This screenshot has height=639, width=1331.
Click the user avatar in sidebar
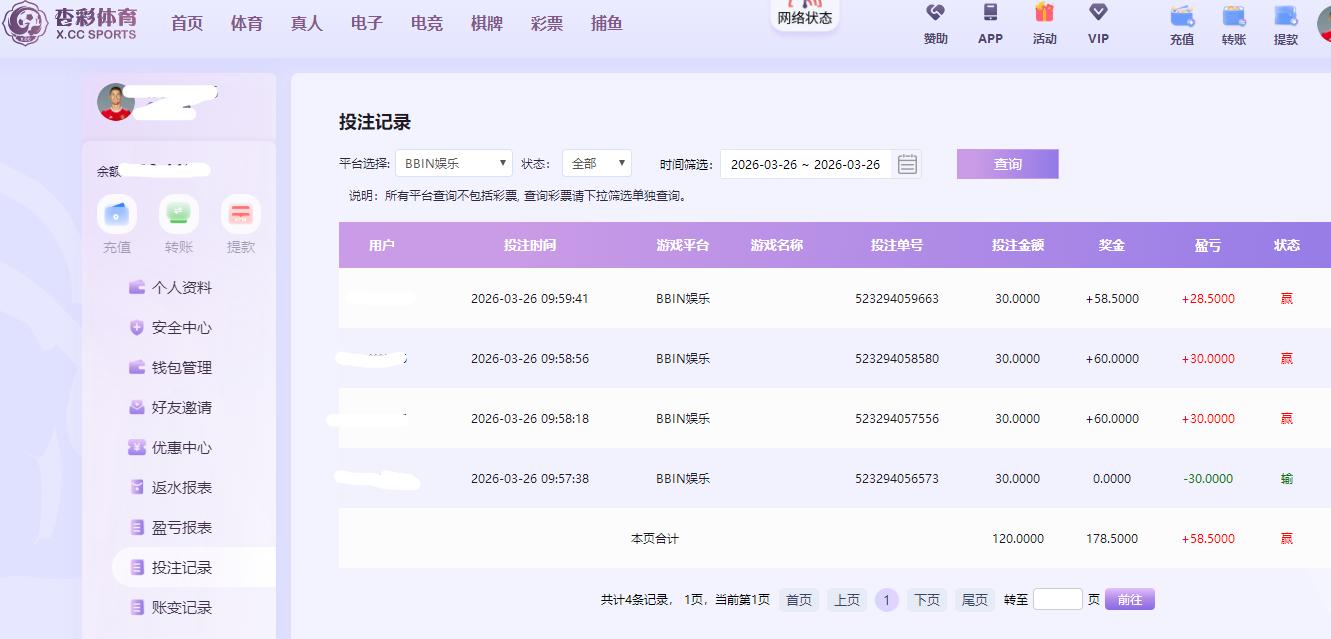point(116,102)
